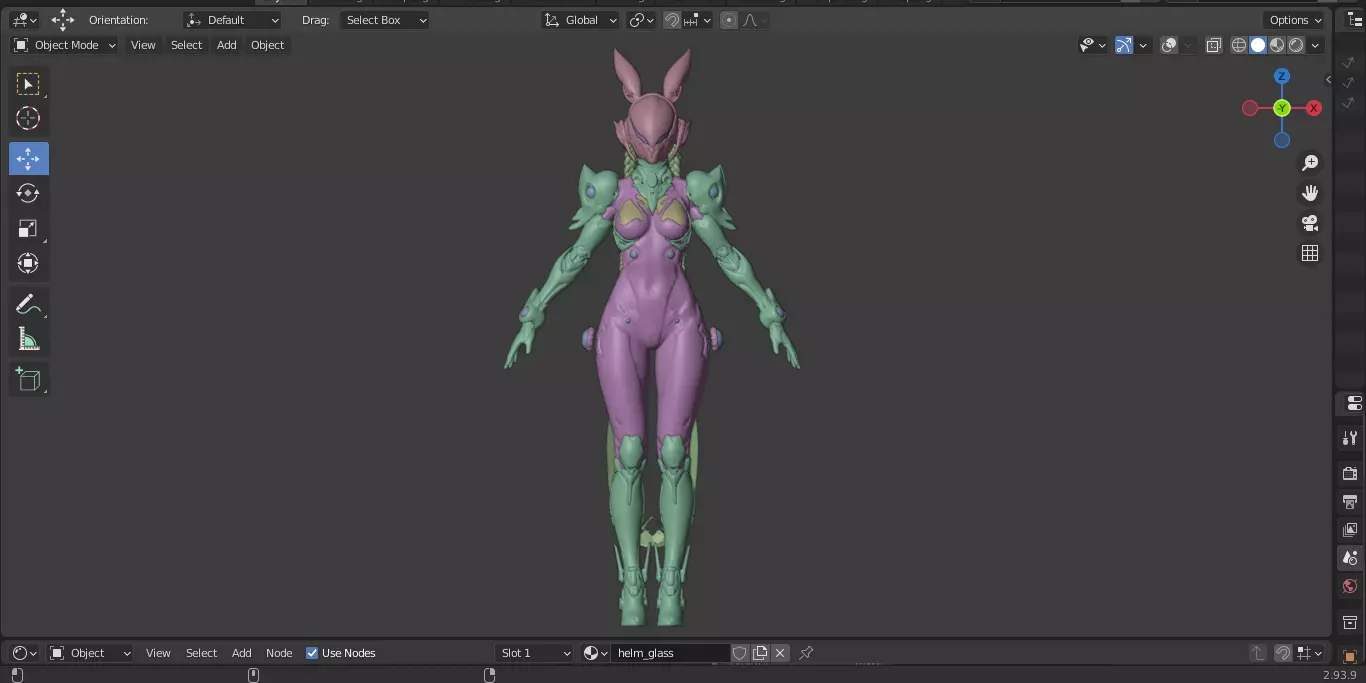The width and height of the screenshot is (1366, 683).
Task: Click the blue Z axis gizmo
Action: (x=1282, y=76)
